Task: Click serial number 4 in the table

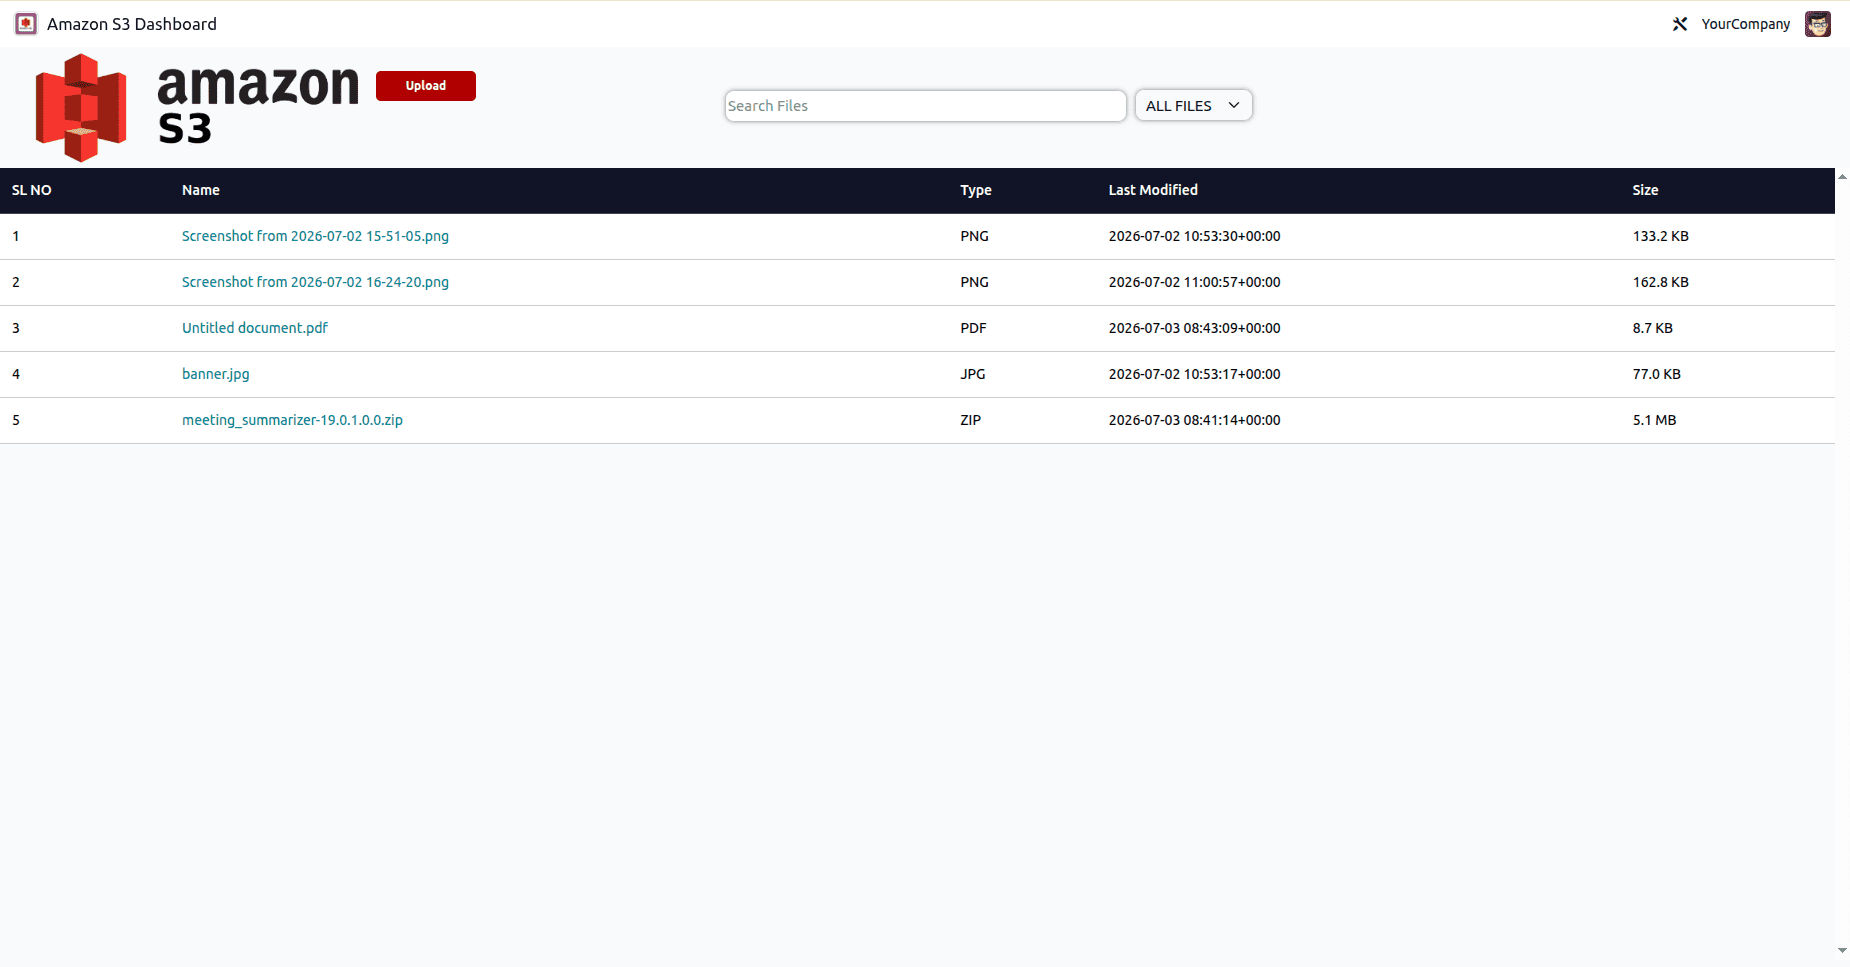Action: [16, 374]
